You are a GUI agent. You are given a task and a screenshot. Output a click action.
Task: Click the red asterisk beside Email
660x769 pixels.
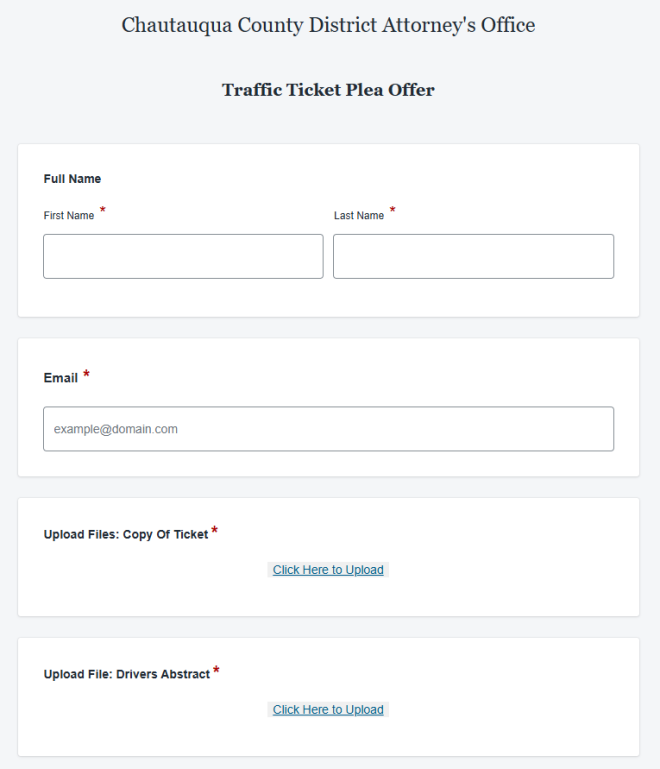click(86, 374)
